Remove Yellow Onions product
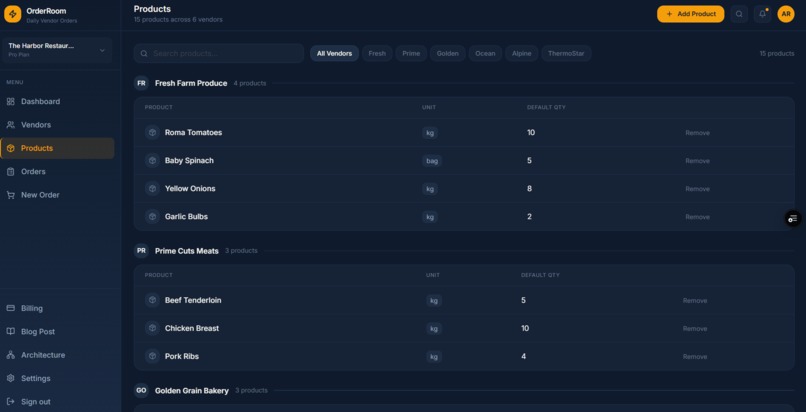This screenshot has width=806, height=412. pos(697,189)
